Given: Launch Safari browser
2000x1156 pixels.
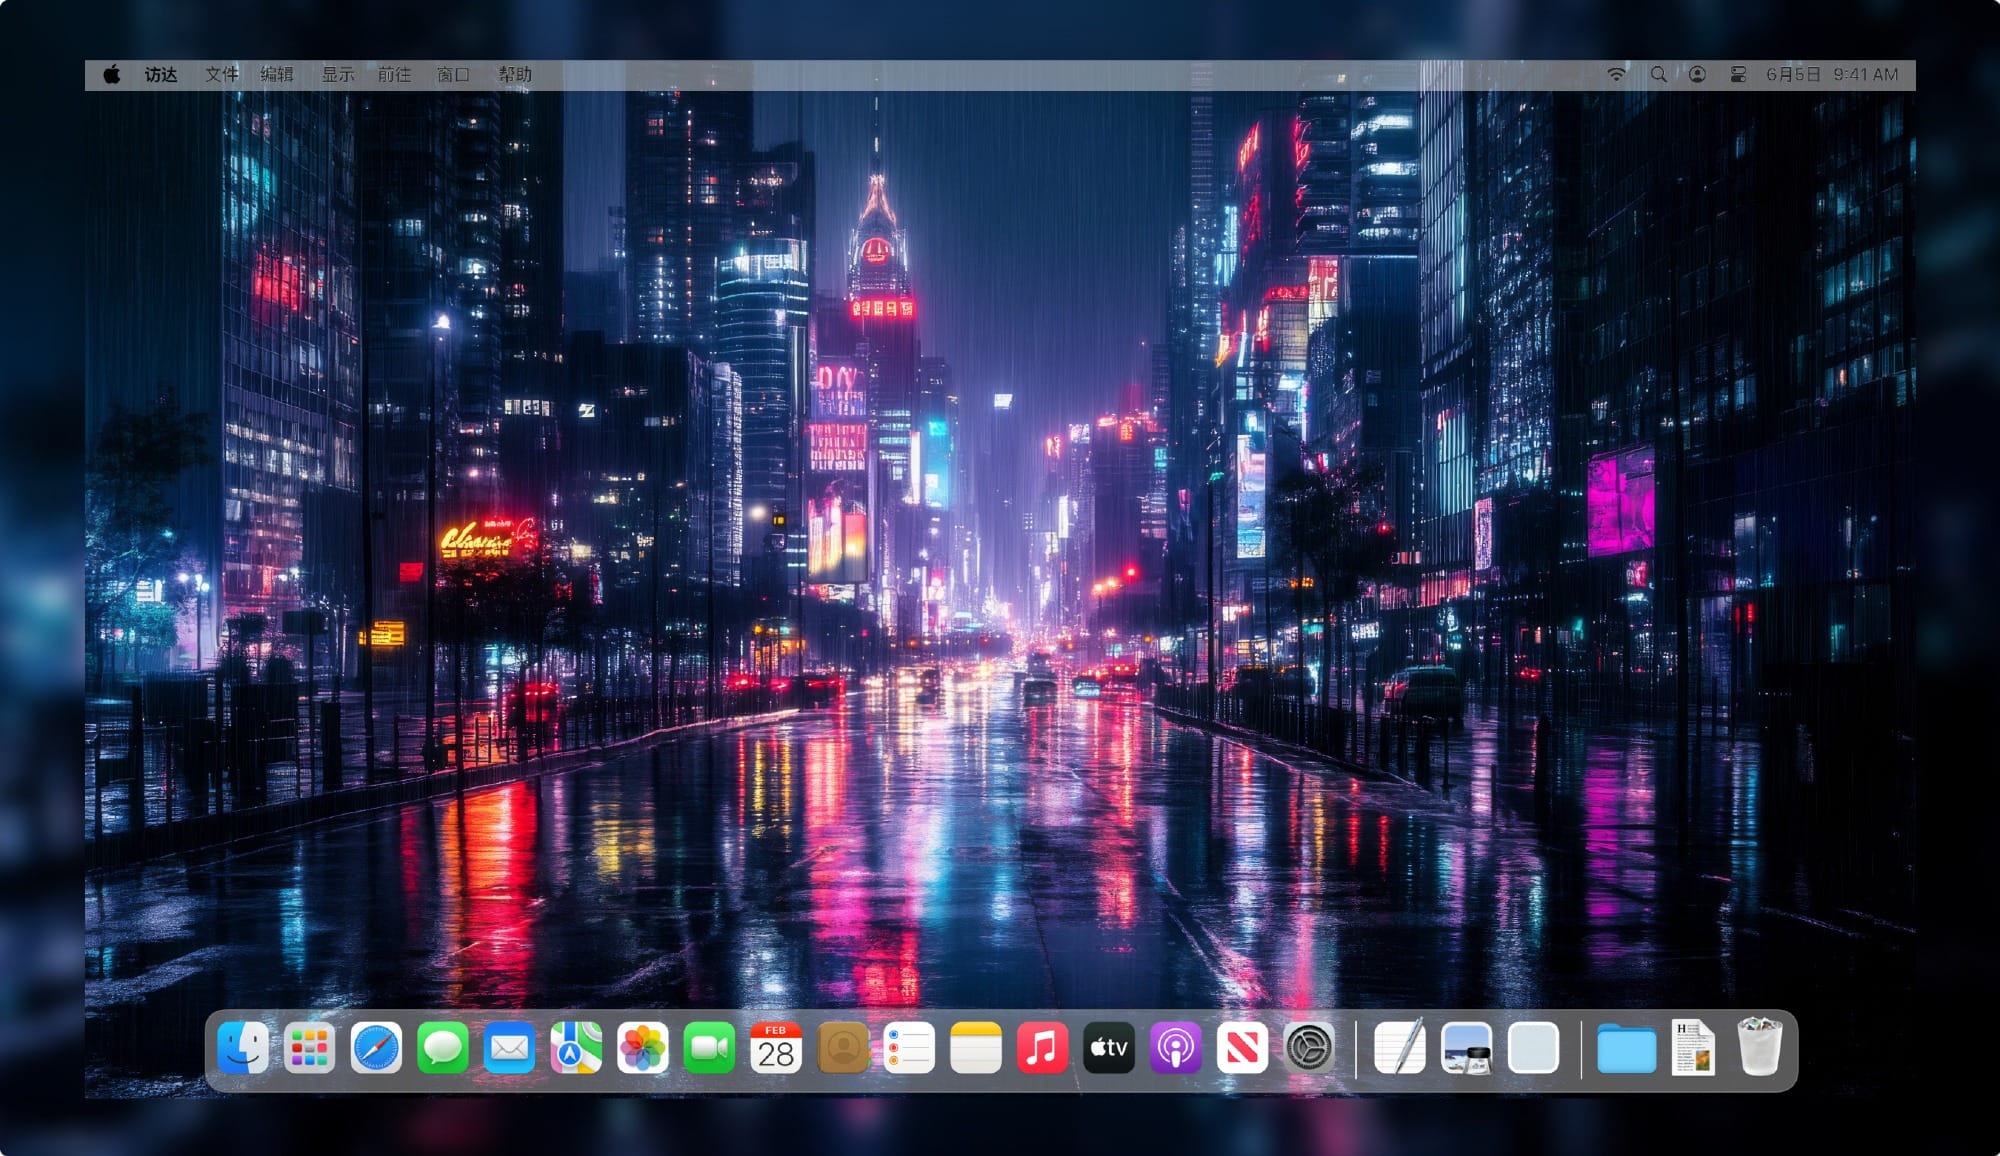Looking at the screenshot, I should pyautogui.click(x=378, y=1050).
